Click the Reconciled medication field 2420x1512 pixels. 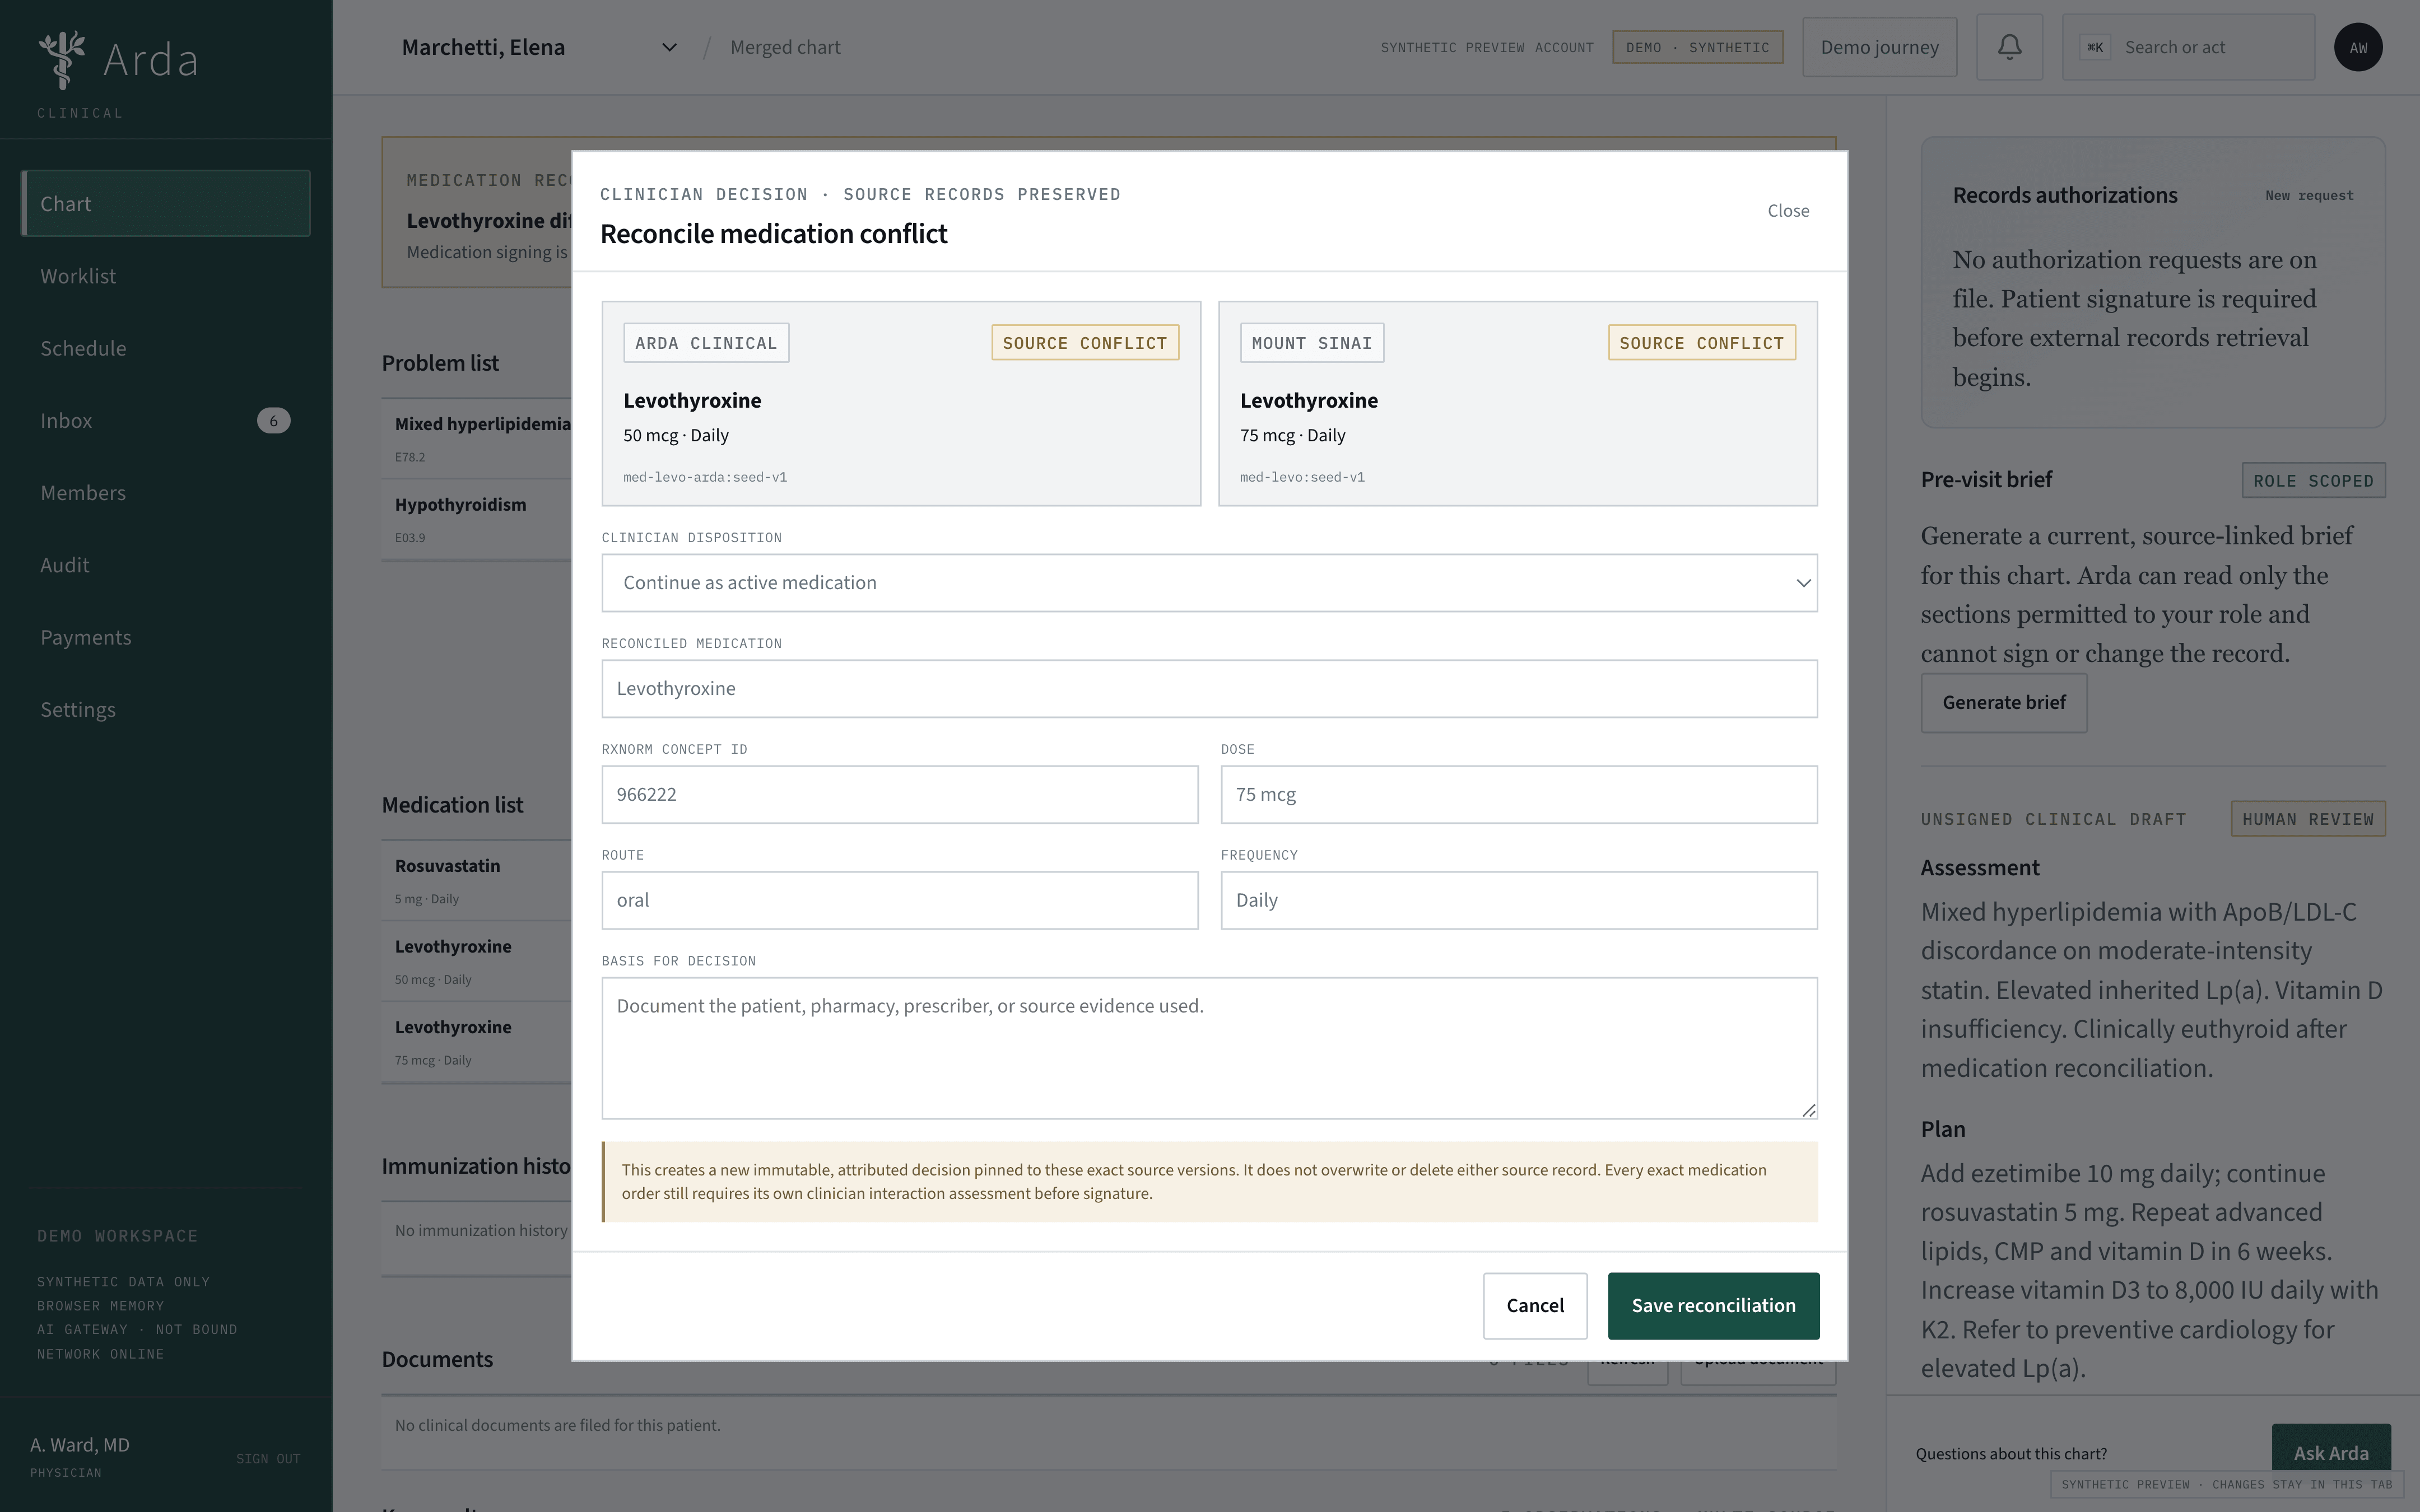1209,688
